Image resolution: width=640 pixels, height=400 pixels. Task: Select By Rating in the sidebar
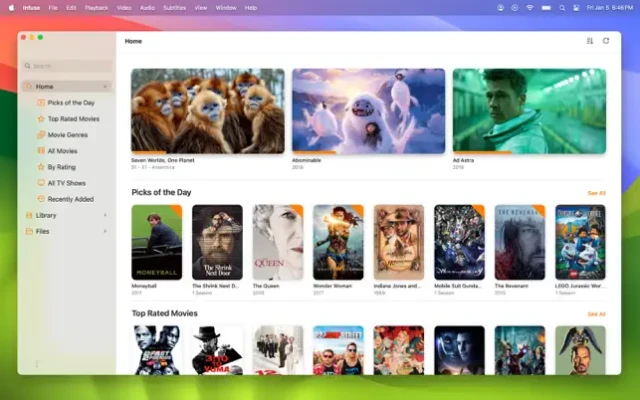click(61, 167)
